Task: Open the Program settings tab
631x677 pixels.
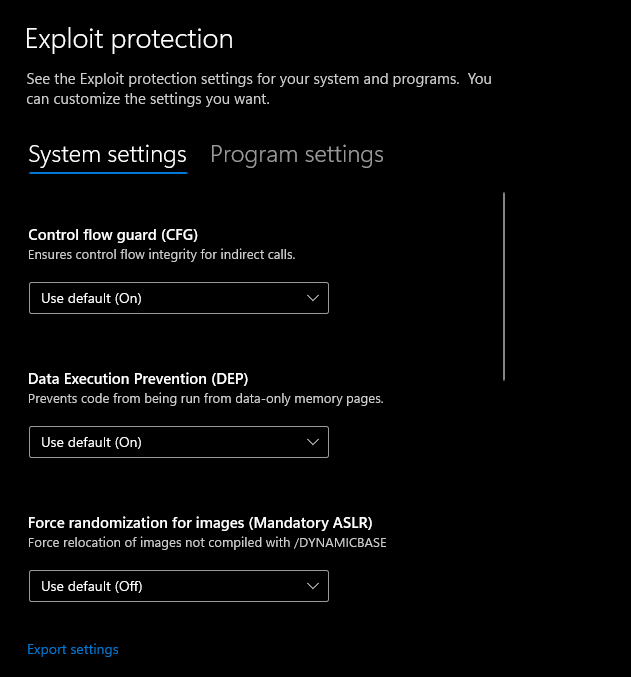Action: (297, 155)
